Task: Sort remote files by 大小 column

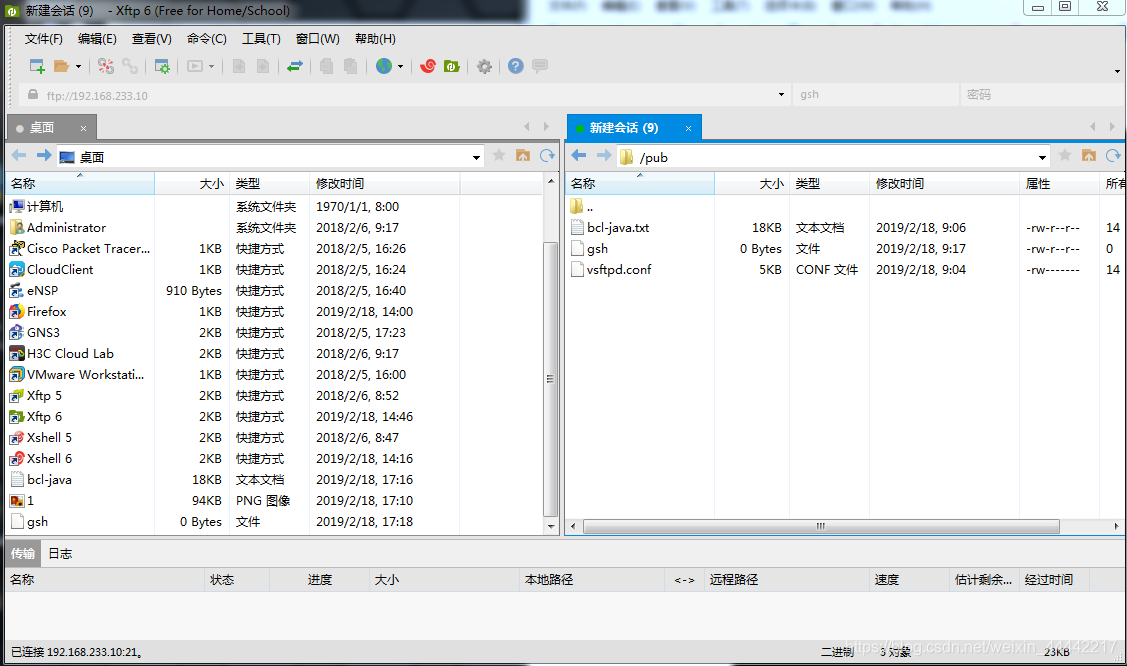Action: pyautogui.click(x=752, y=184)
